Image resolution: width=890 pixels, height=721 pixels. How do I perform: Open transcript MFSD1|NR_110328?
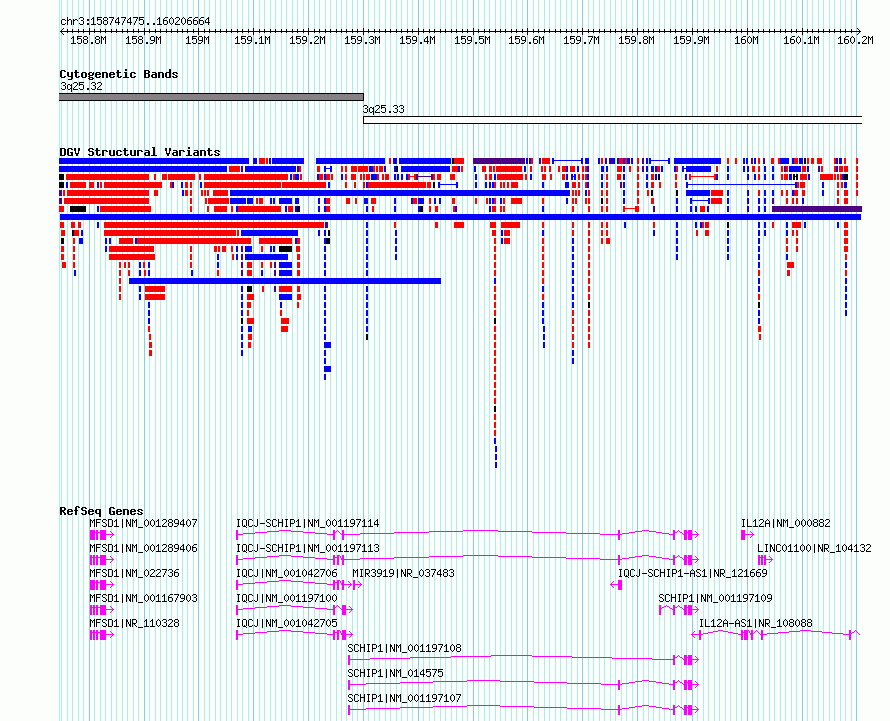[x=135, y=623]
